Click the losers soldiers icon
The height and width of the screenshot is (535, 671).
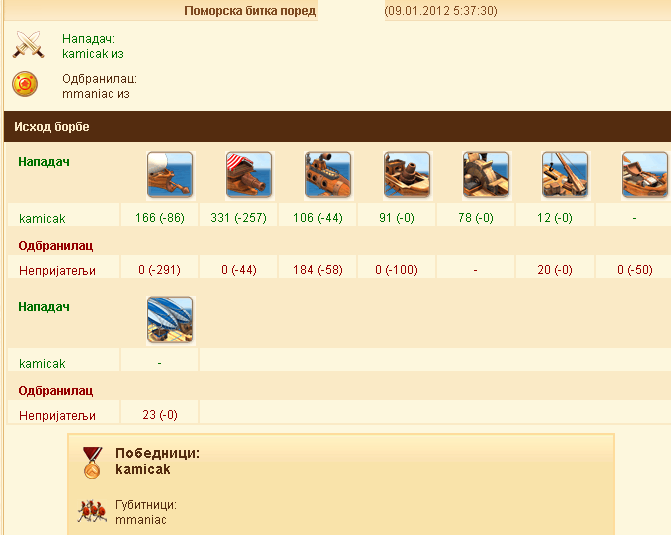point(92,511)
